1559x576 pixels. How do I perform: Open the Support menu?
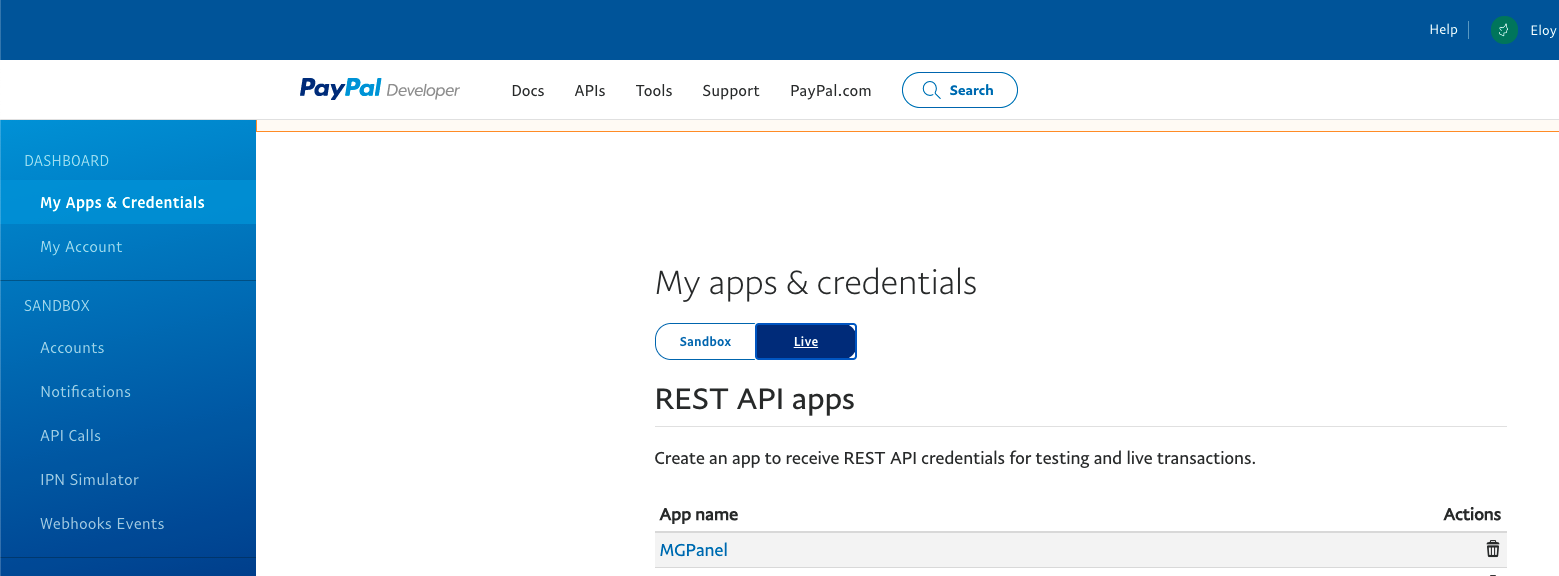pos(731,91)
